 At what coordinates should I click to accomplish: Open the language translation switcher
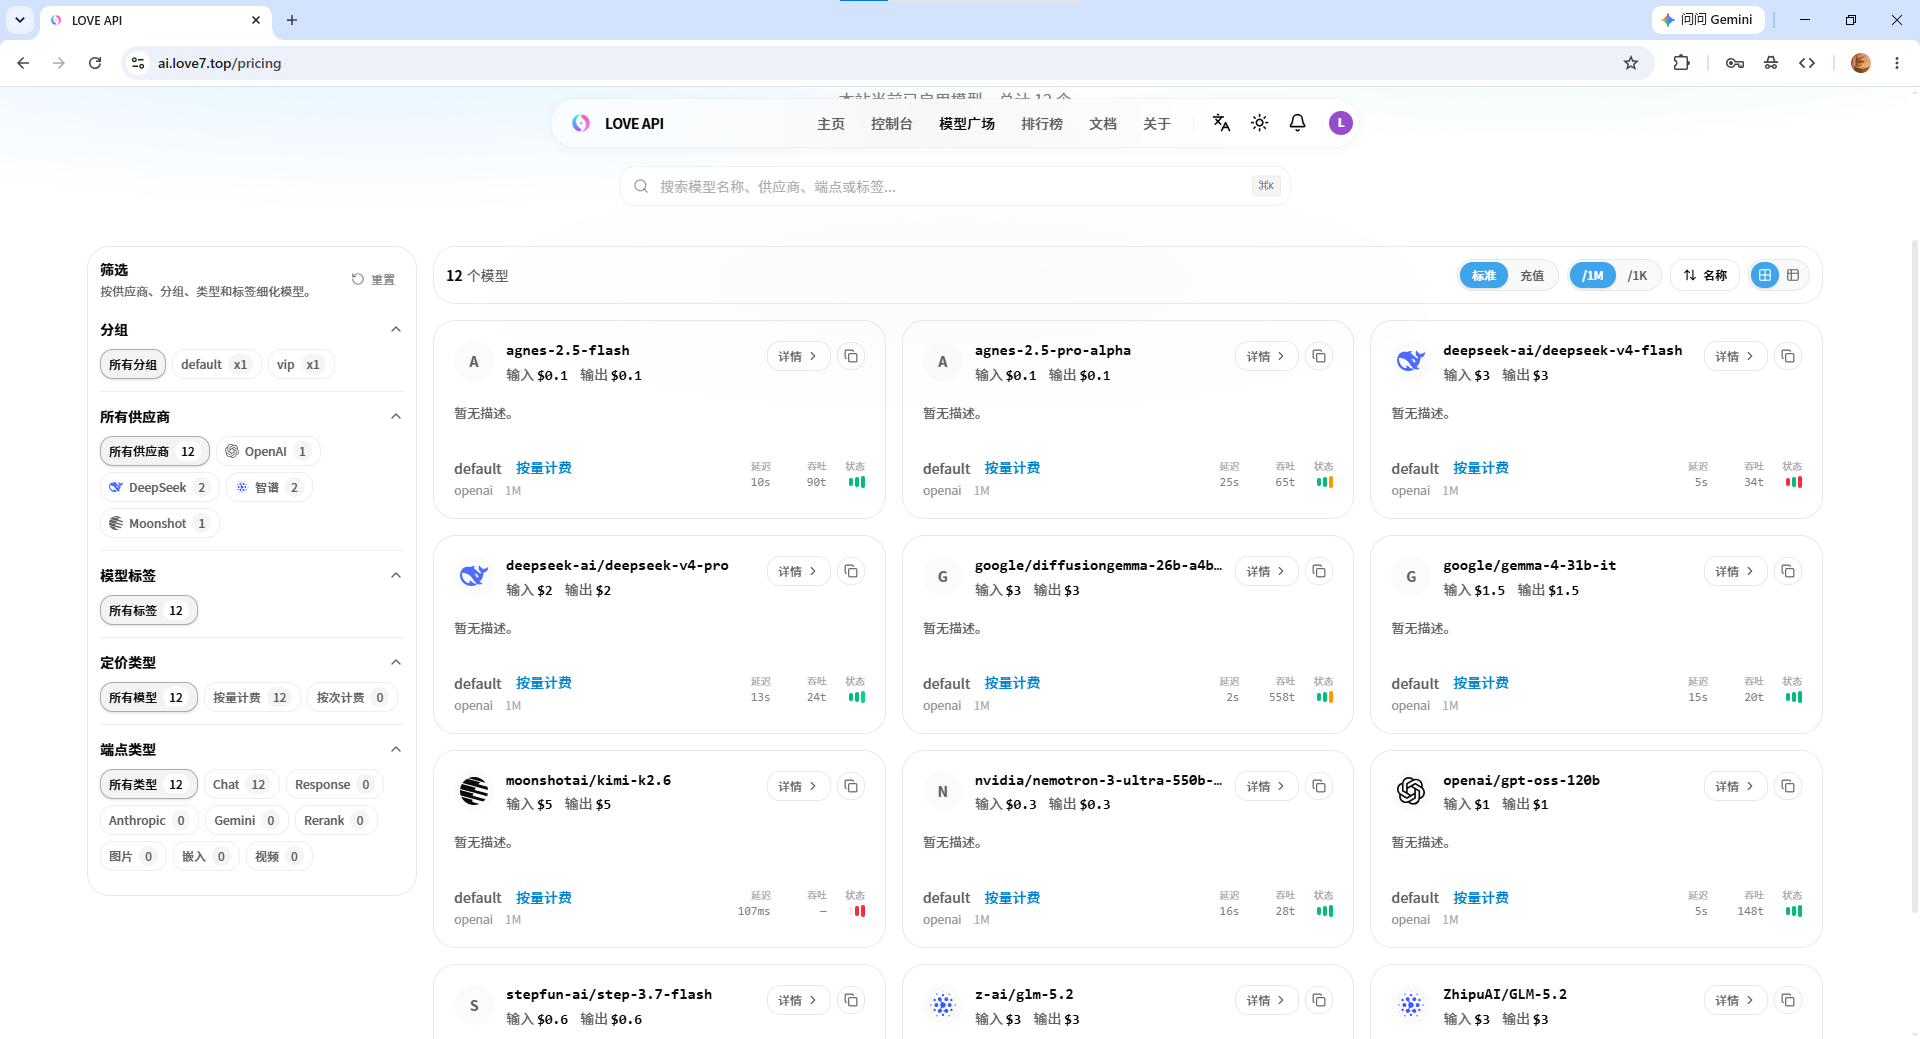tap(1221, 123)
